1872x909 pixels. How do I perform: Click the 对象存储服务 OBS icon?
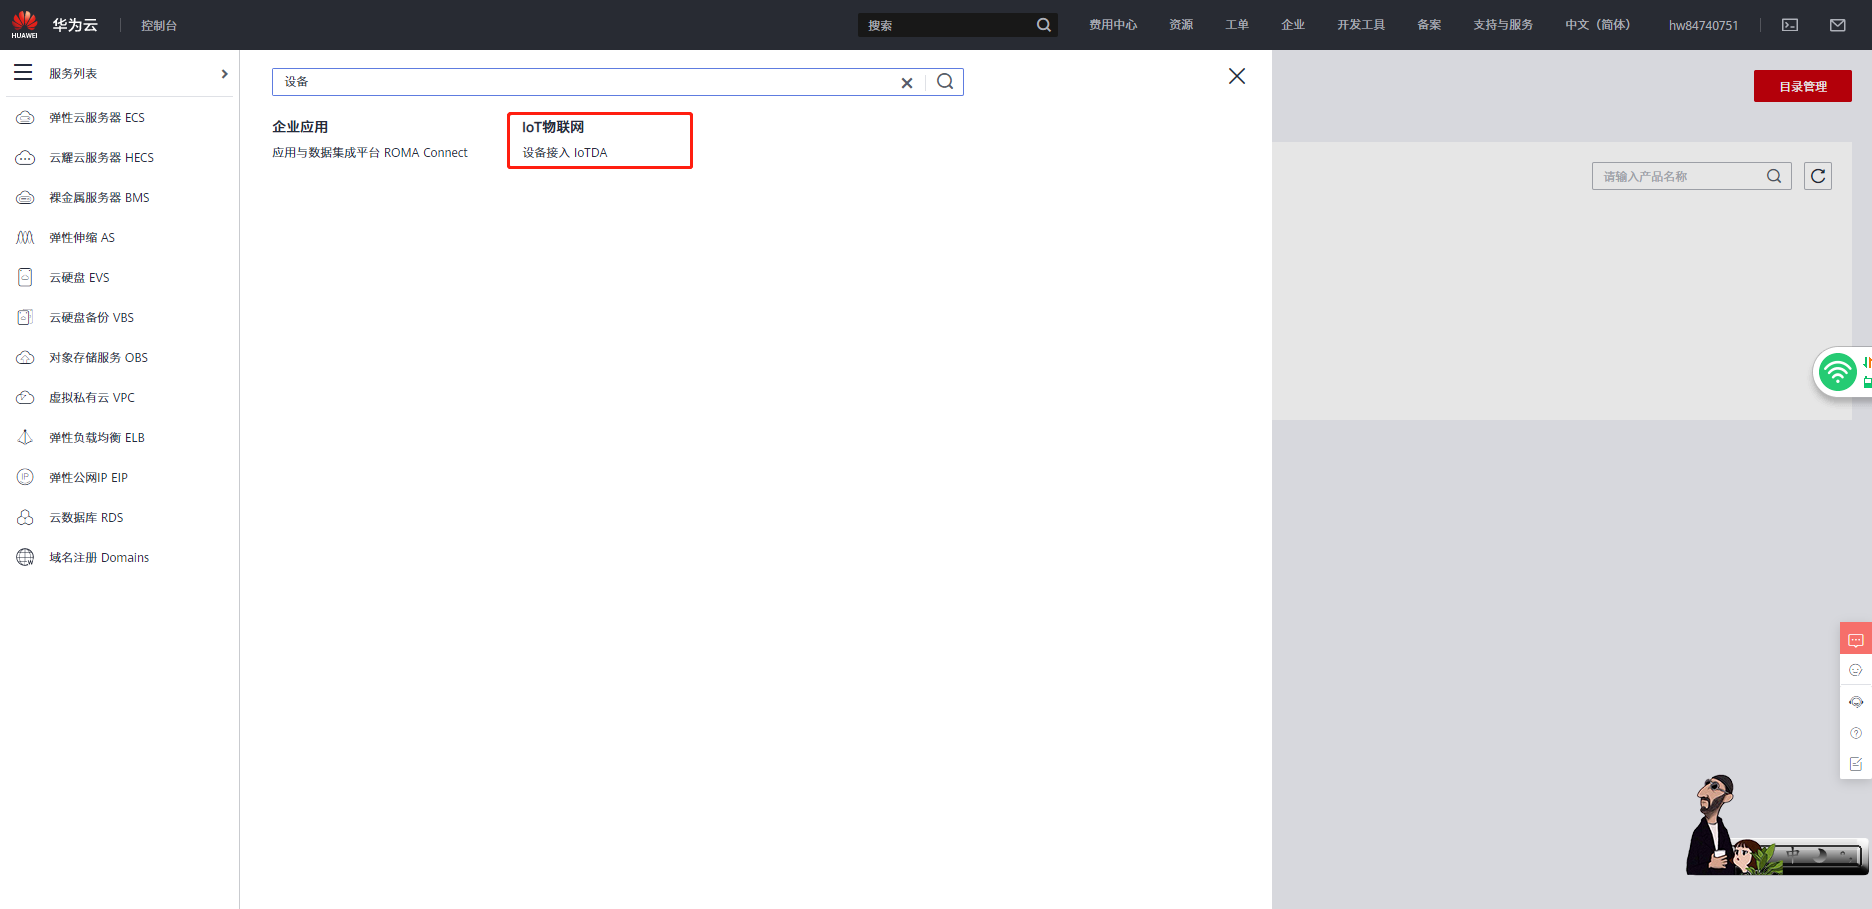25,358
